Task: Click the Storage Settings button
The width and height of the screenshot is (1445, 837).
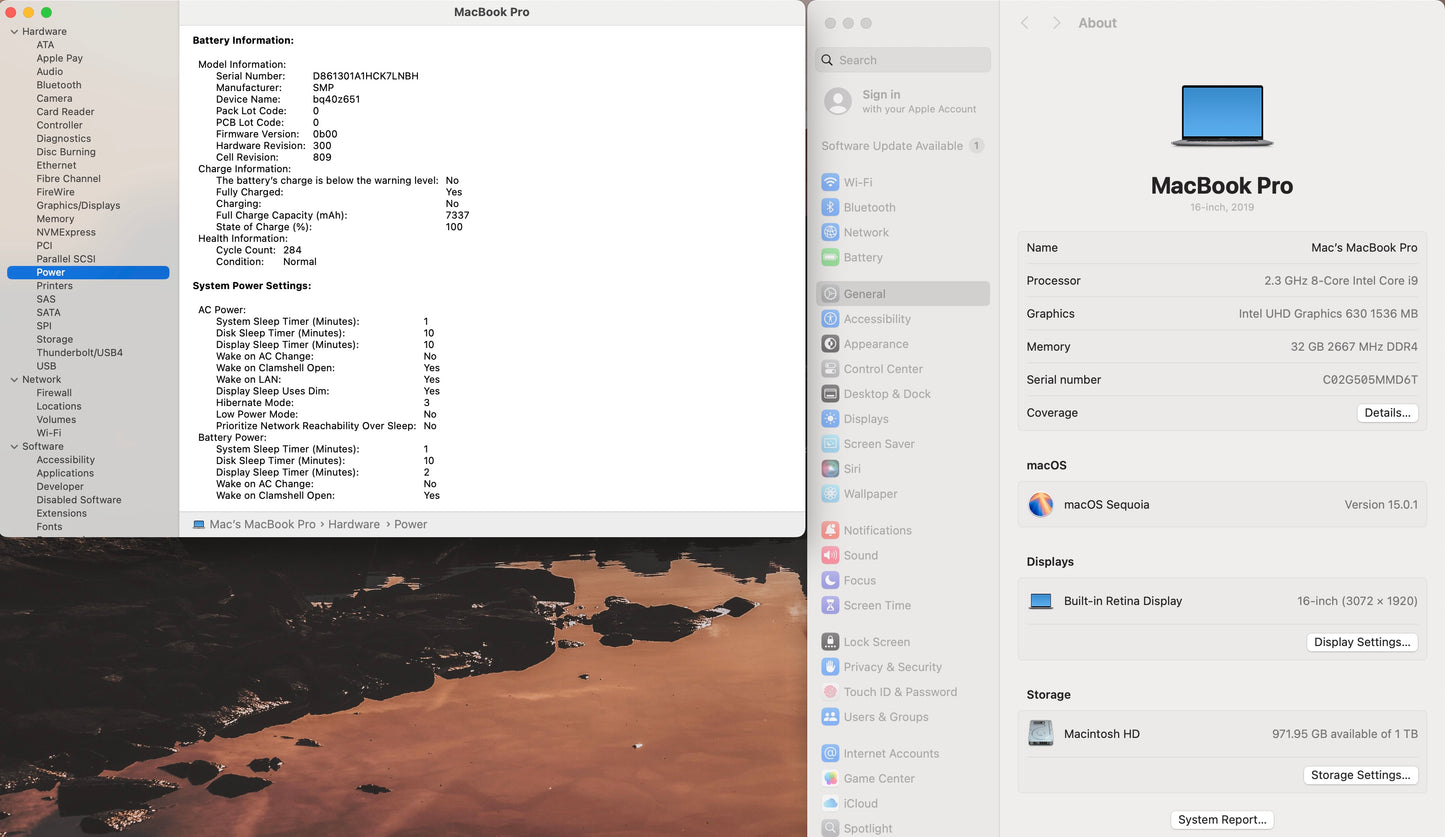Action: (1360, 775)
